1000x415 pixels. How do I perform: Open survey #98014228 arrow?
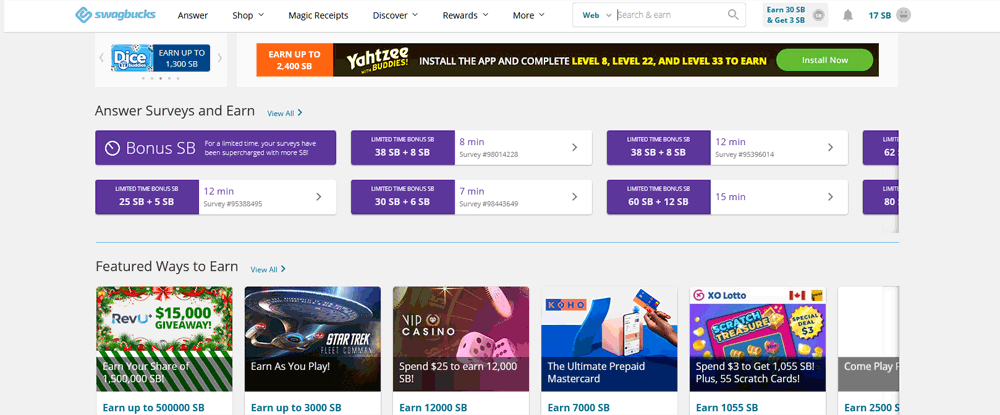coord(574,147)
